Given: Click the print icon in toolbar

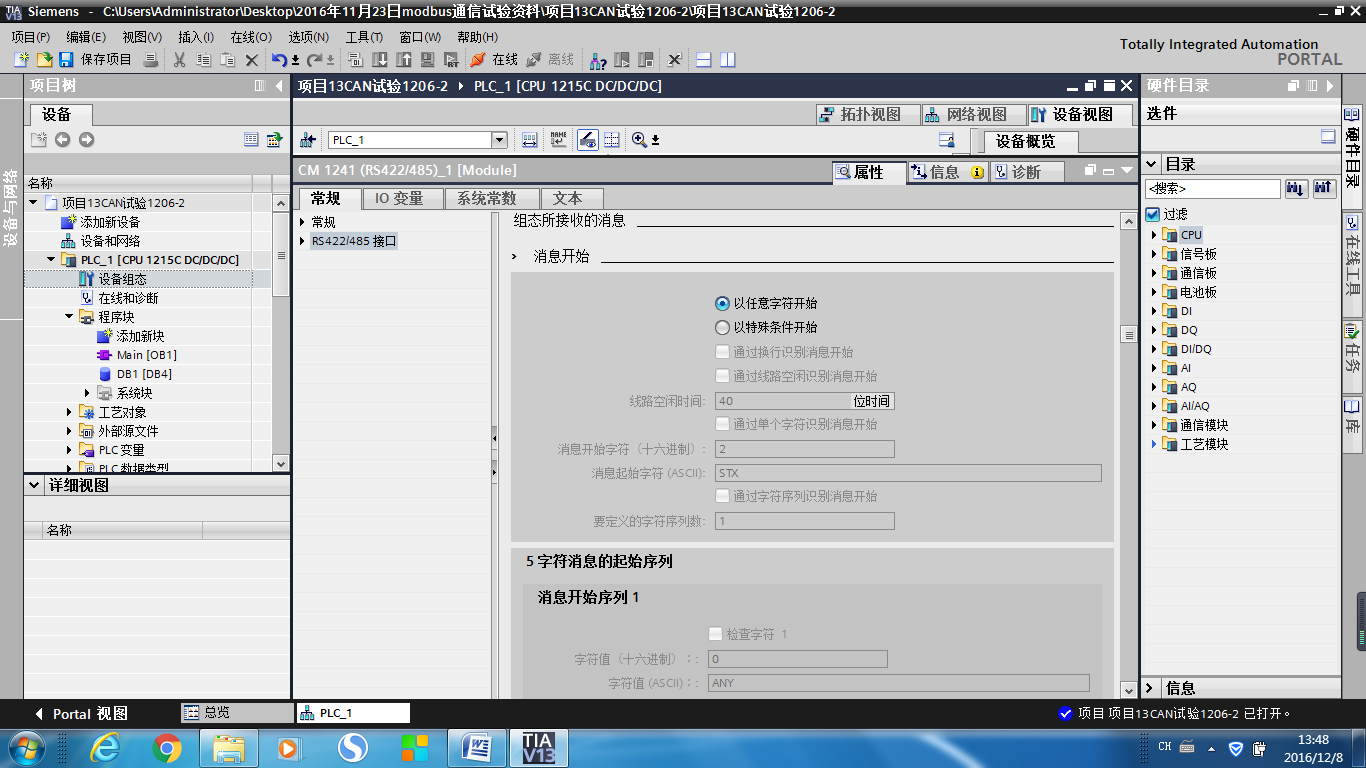Looking at the screenshot, I should coord(151,60).
